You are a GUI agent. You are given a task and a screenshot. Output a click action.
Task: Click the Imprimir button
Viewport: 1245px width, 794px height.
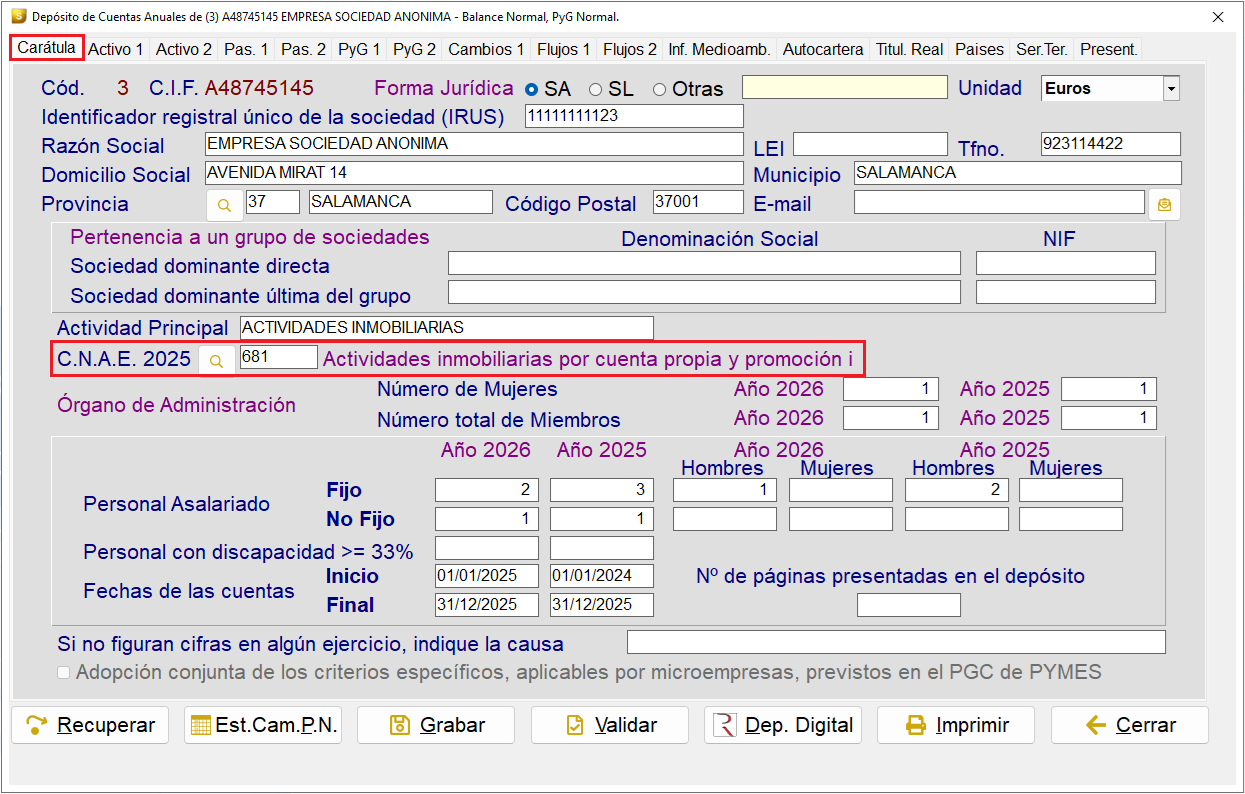tap(956, 725)
